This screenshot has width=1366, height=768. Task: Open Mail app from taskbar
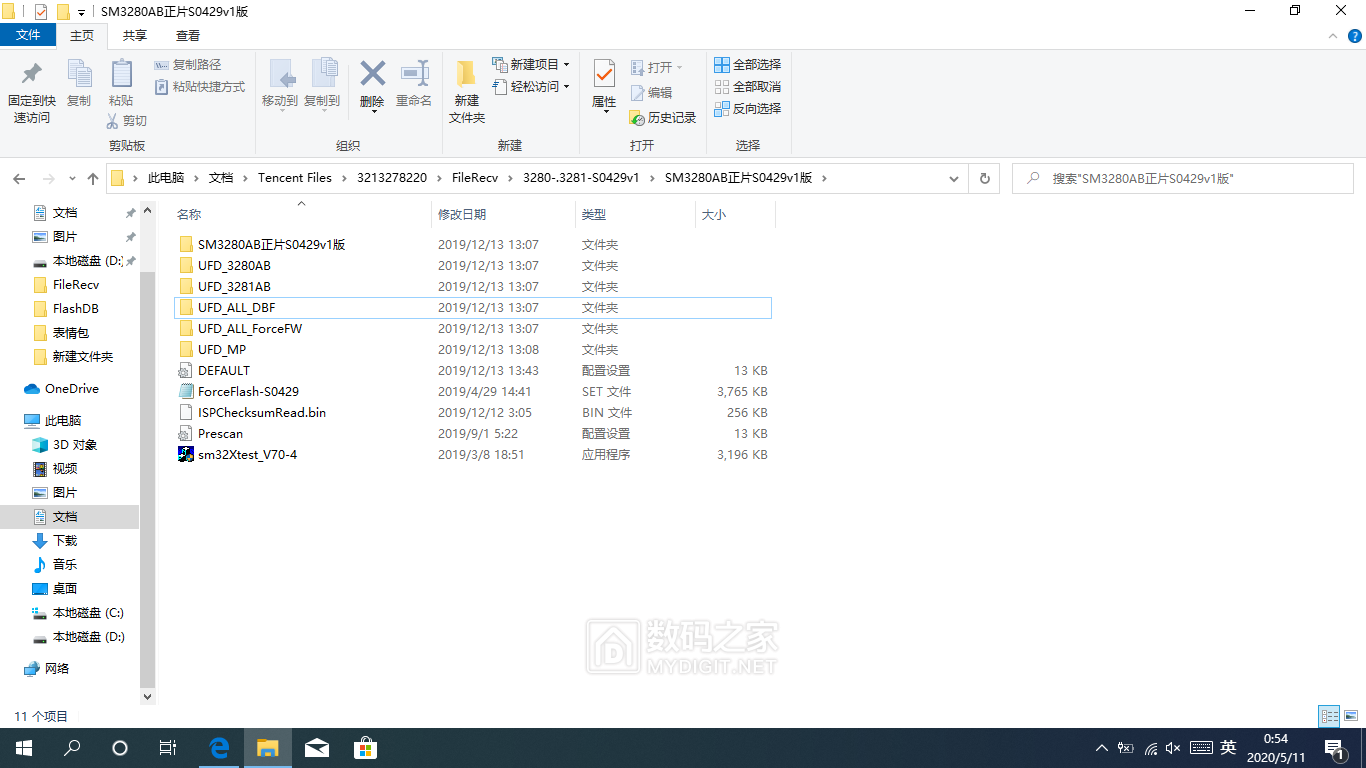317,748
